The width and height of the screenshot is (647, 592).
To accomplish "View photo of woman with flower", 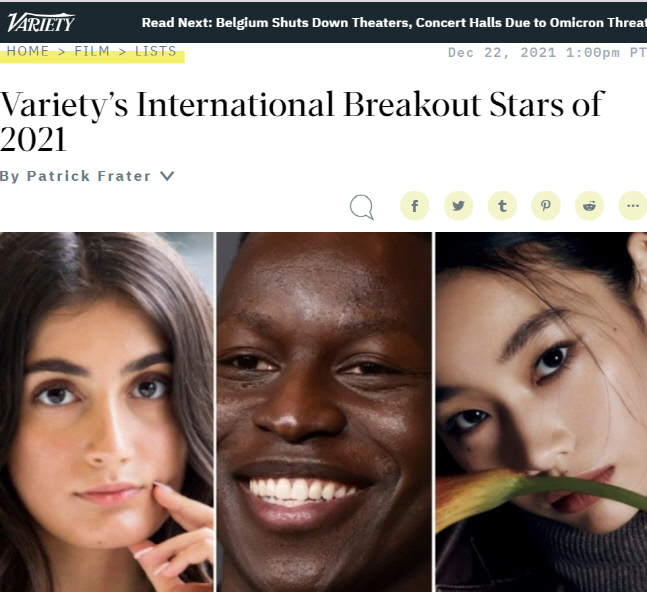I will [541, 412].
